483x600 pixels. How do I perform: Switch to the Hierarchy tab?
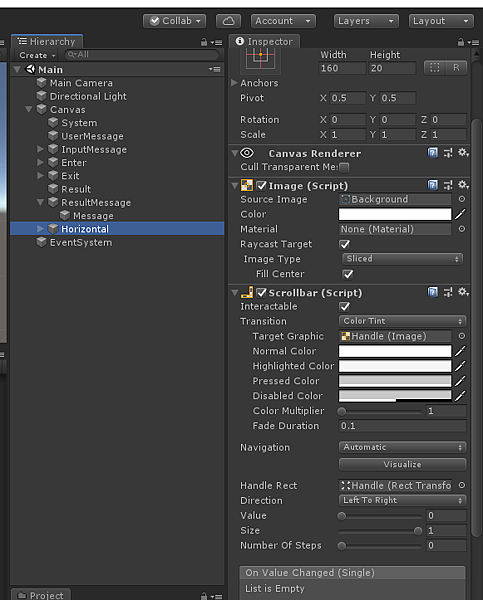(47, 41)
